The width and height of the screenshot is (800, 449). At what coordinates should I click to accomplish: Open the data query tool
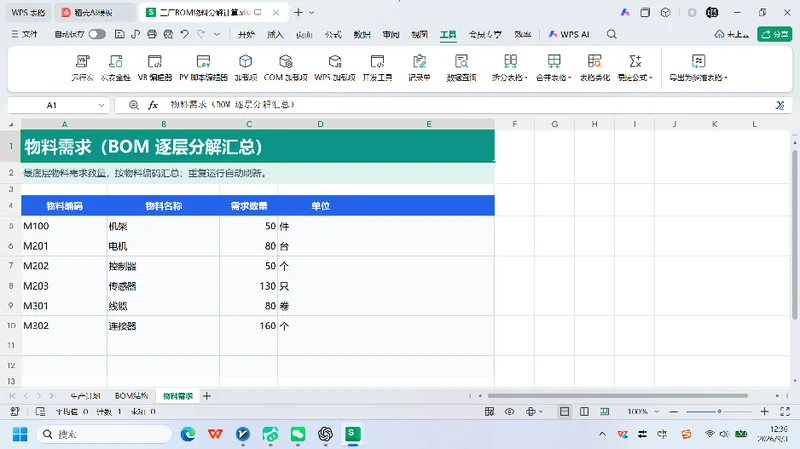tap(461, 68)
